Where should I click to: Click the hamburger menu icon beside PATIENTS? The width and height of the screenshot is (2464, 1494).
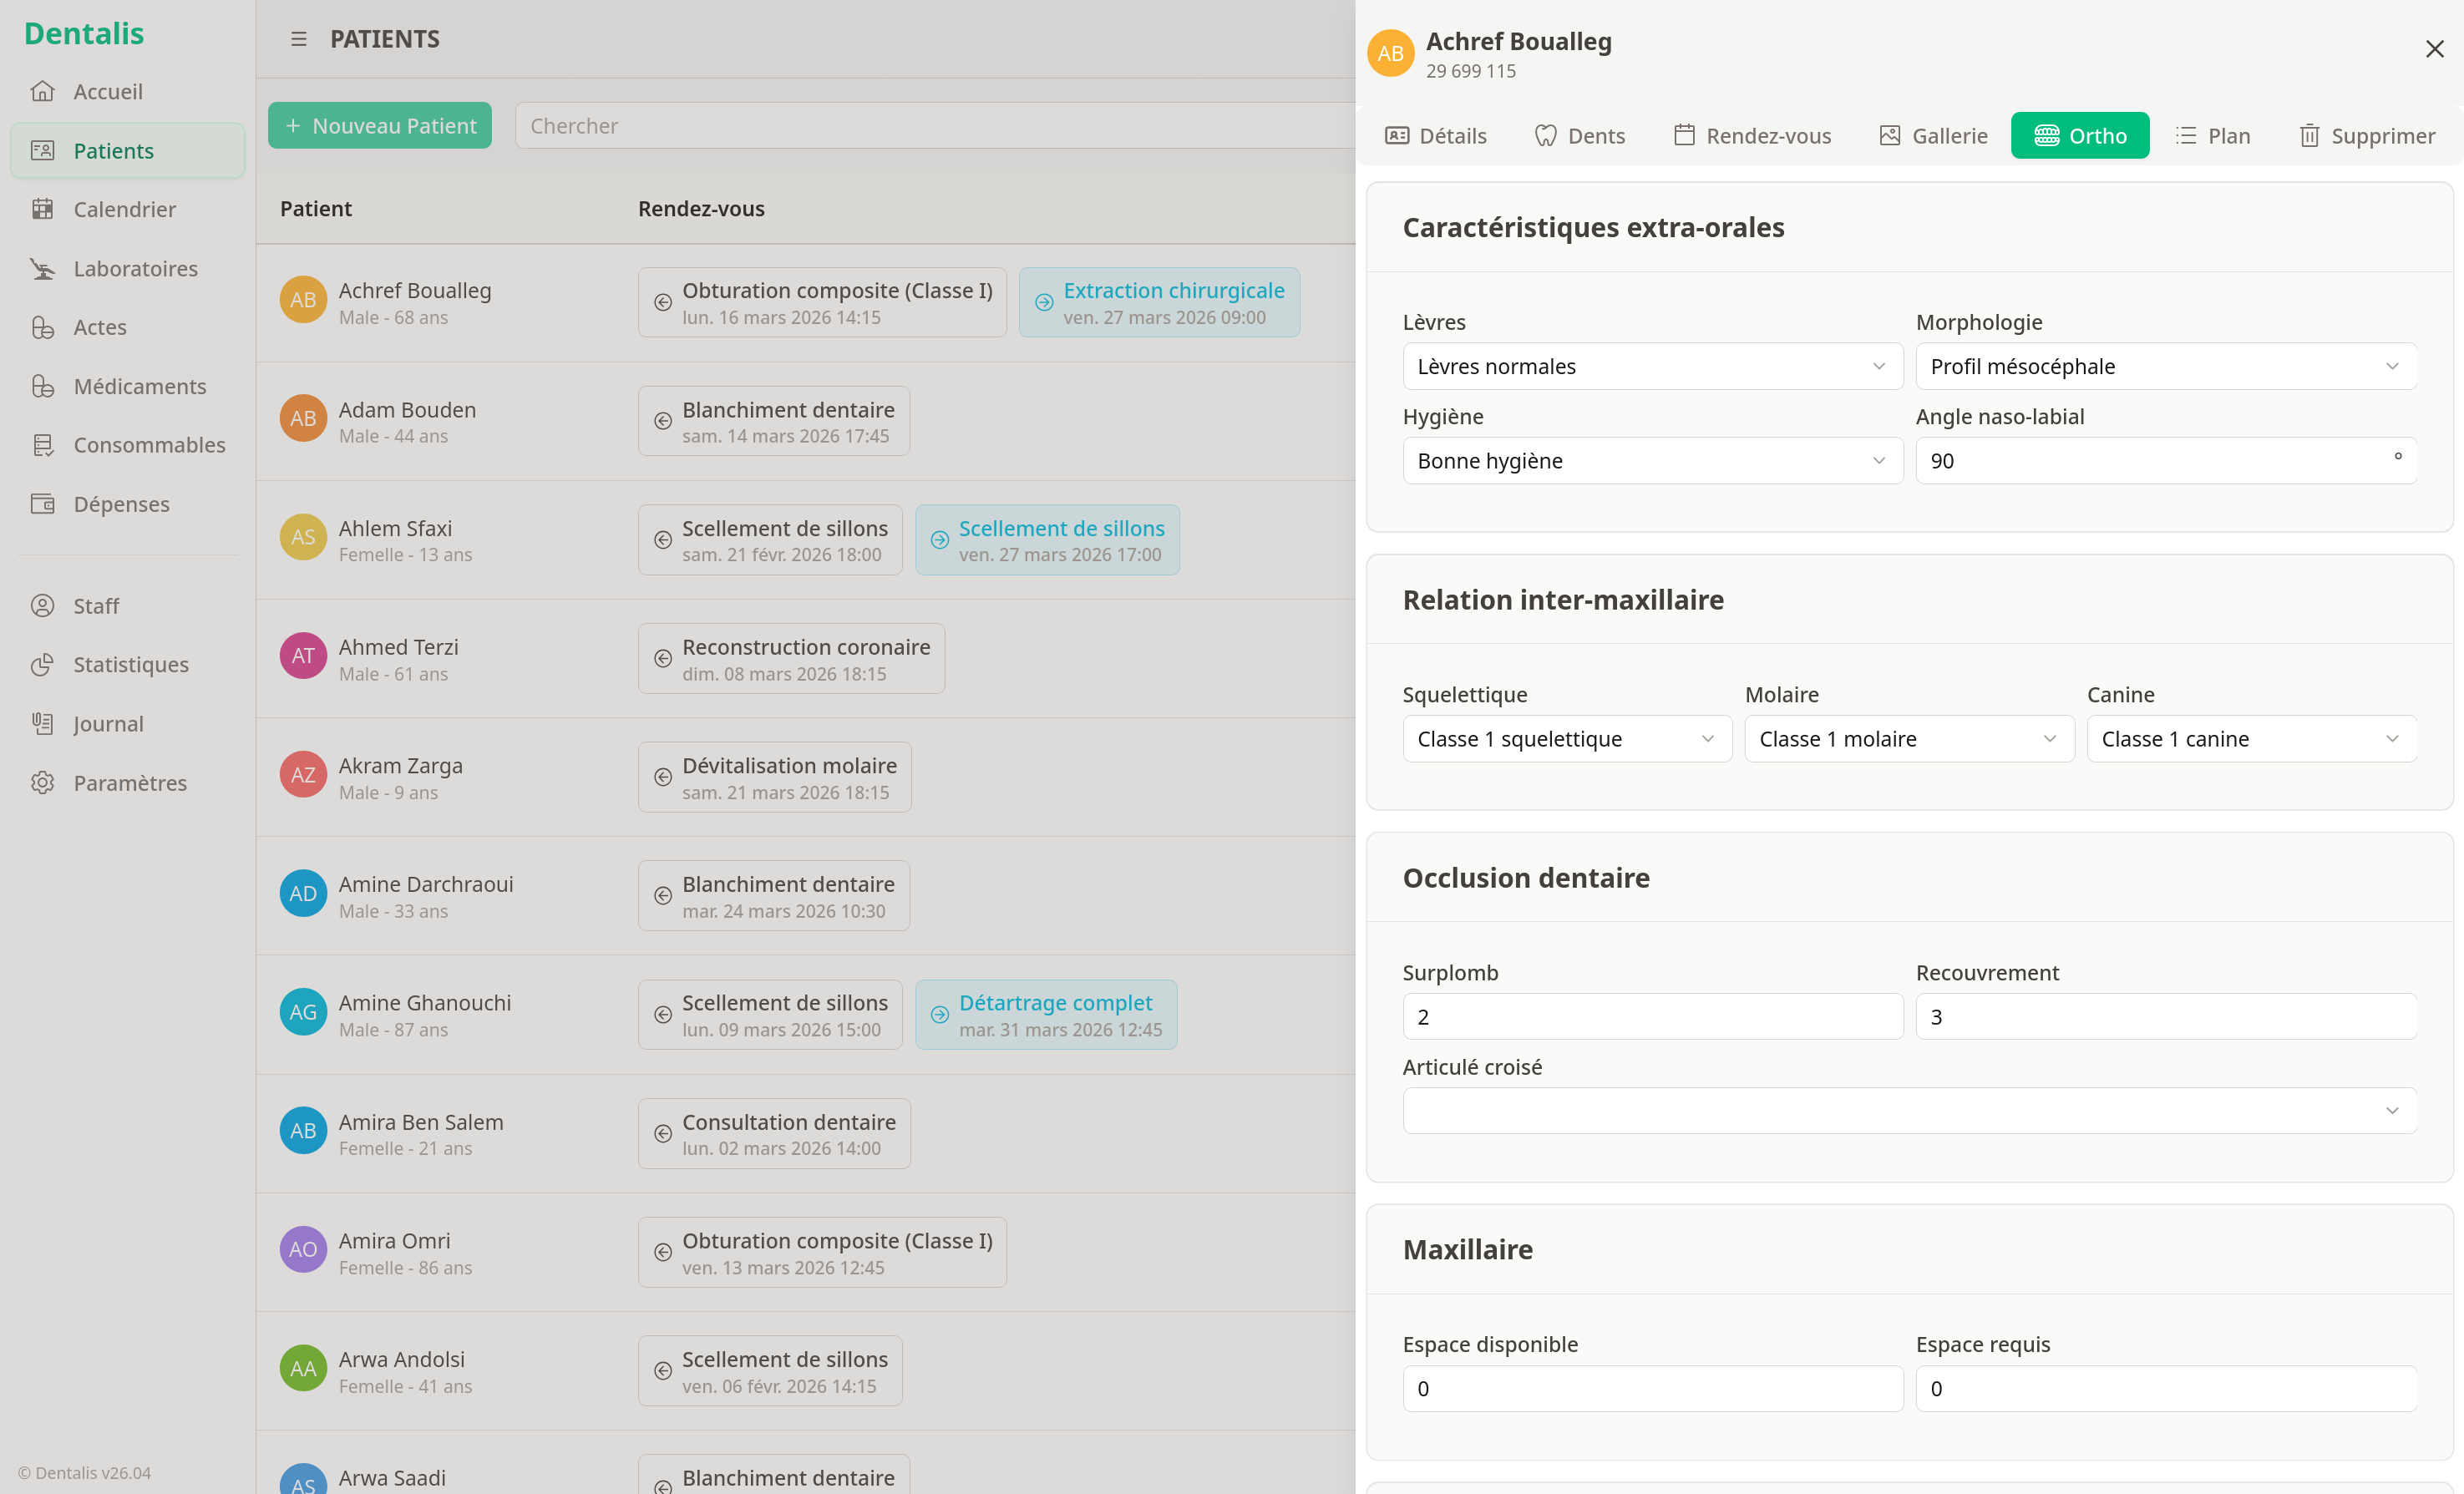coord(298,39)
